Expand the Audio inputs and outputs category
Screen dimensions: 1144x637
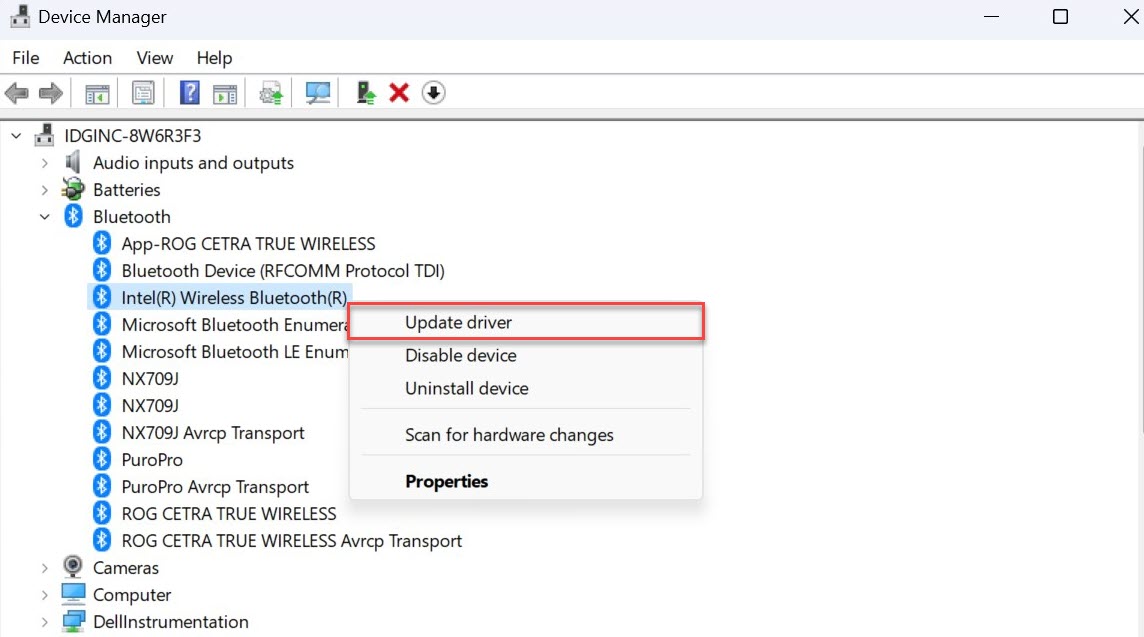[45, 163]
